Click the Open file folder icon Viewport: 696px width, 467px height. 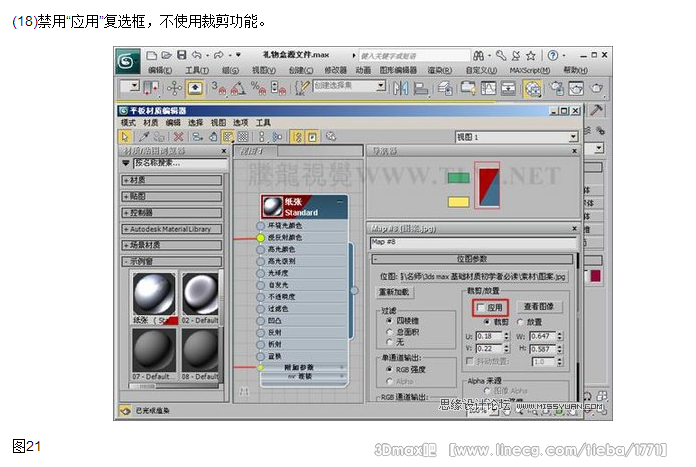point(166,55)
